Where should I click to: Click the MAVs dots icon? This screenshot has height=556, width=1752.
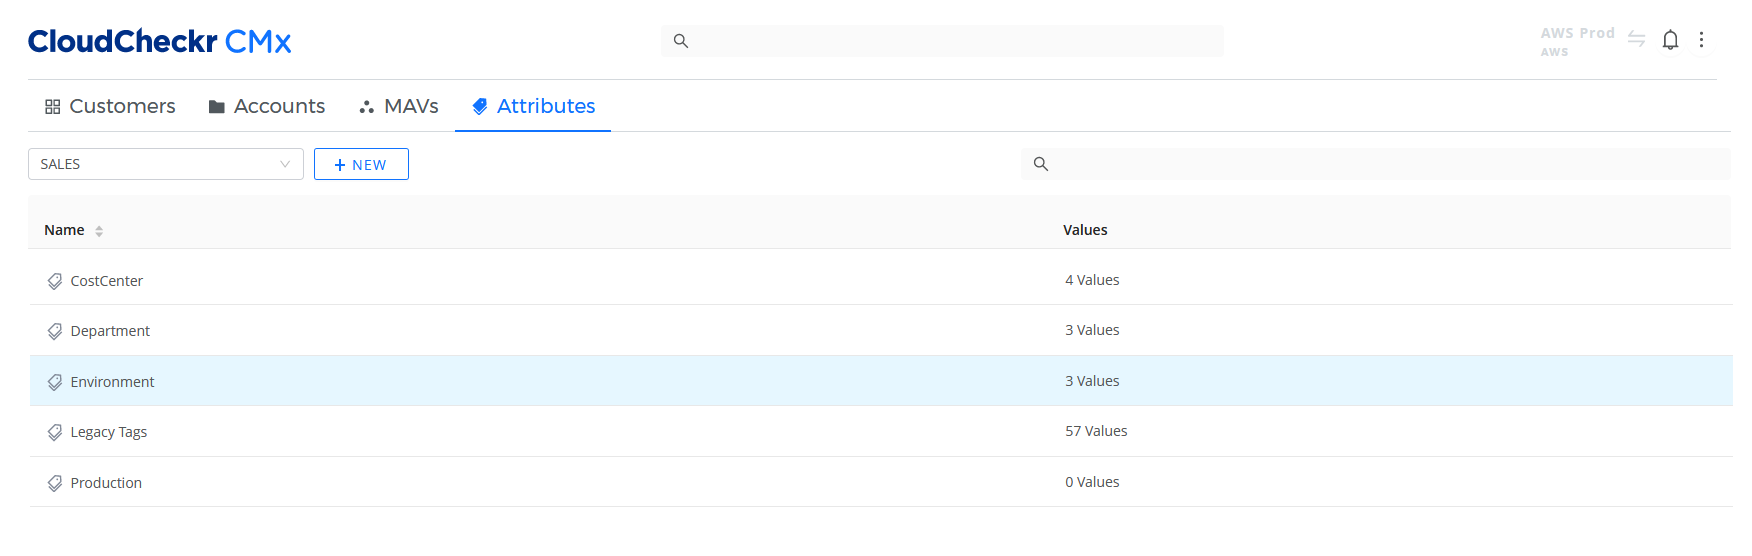pos(367,107)
